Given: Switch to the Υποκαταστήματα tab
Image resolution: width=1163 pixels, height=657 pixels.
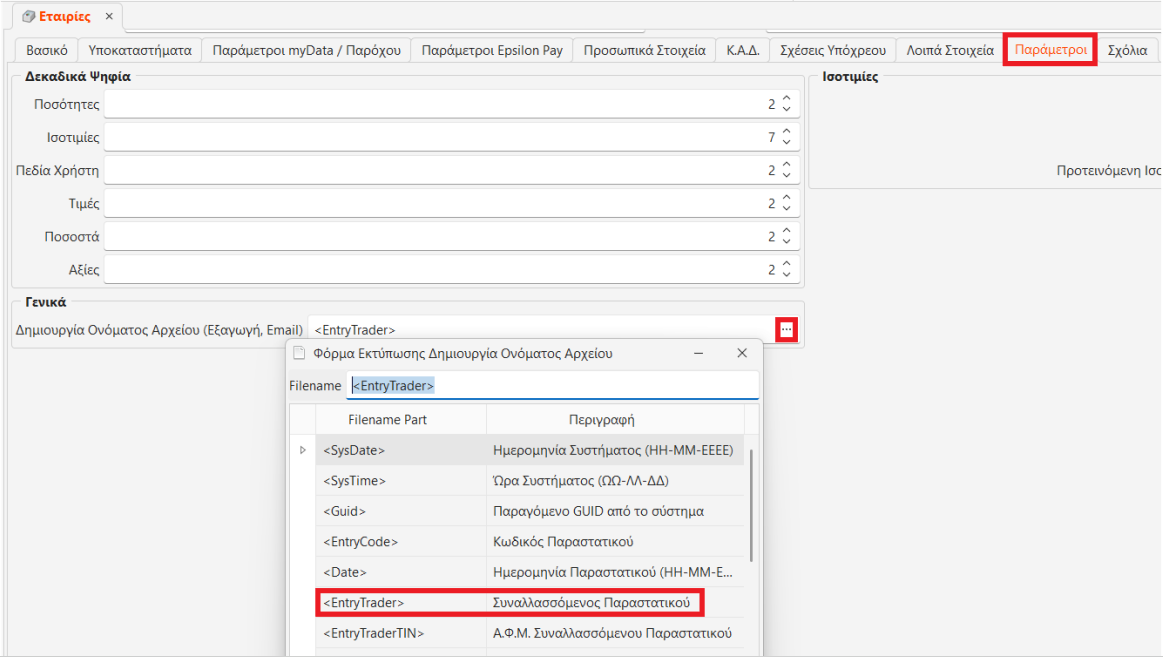Looking at the screenshot, I should point(140,50).
